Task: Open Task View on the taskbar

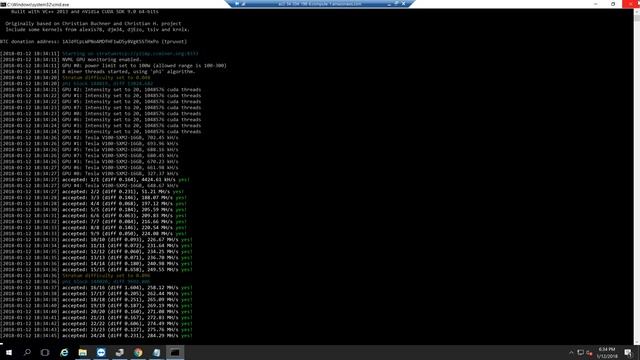Action: pyautogui.click(x=45, y=352)
